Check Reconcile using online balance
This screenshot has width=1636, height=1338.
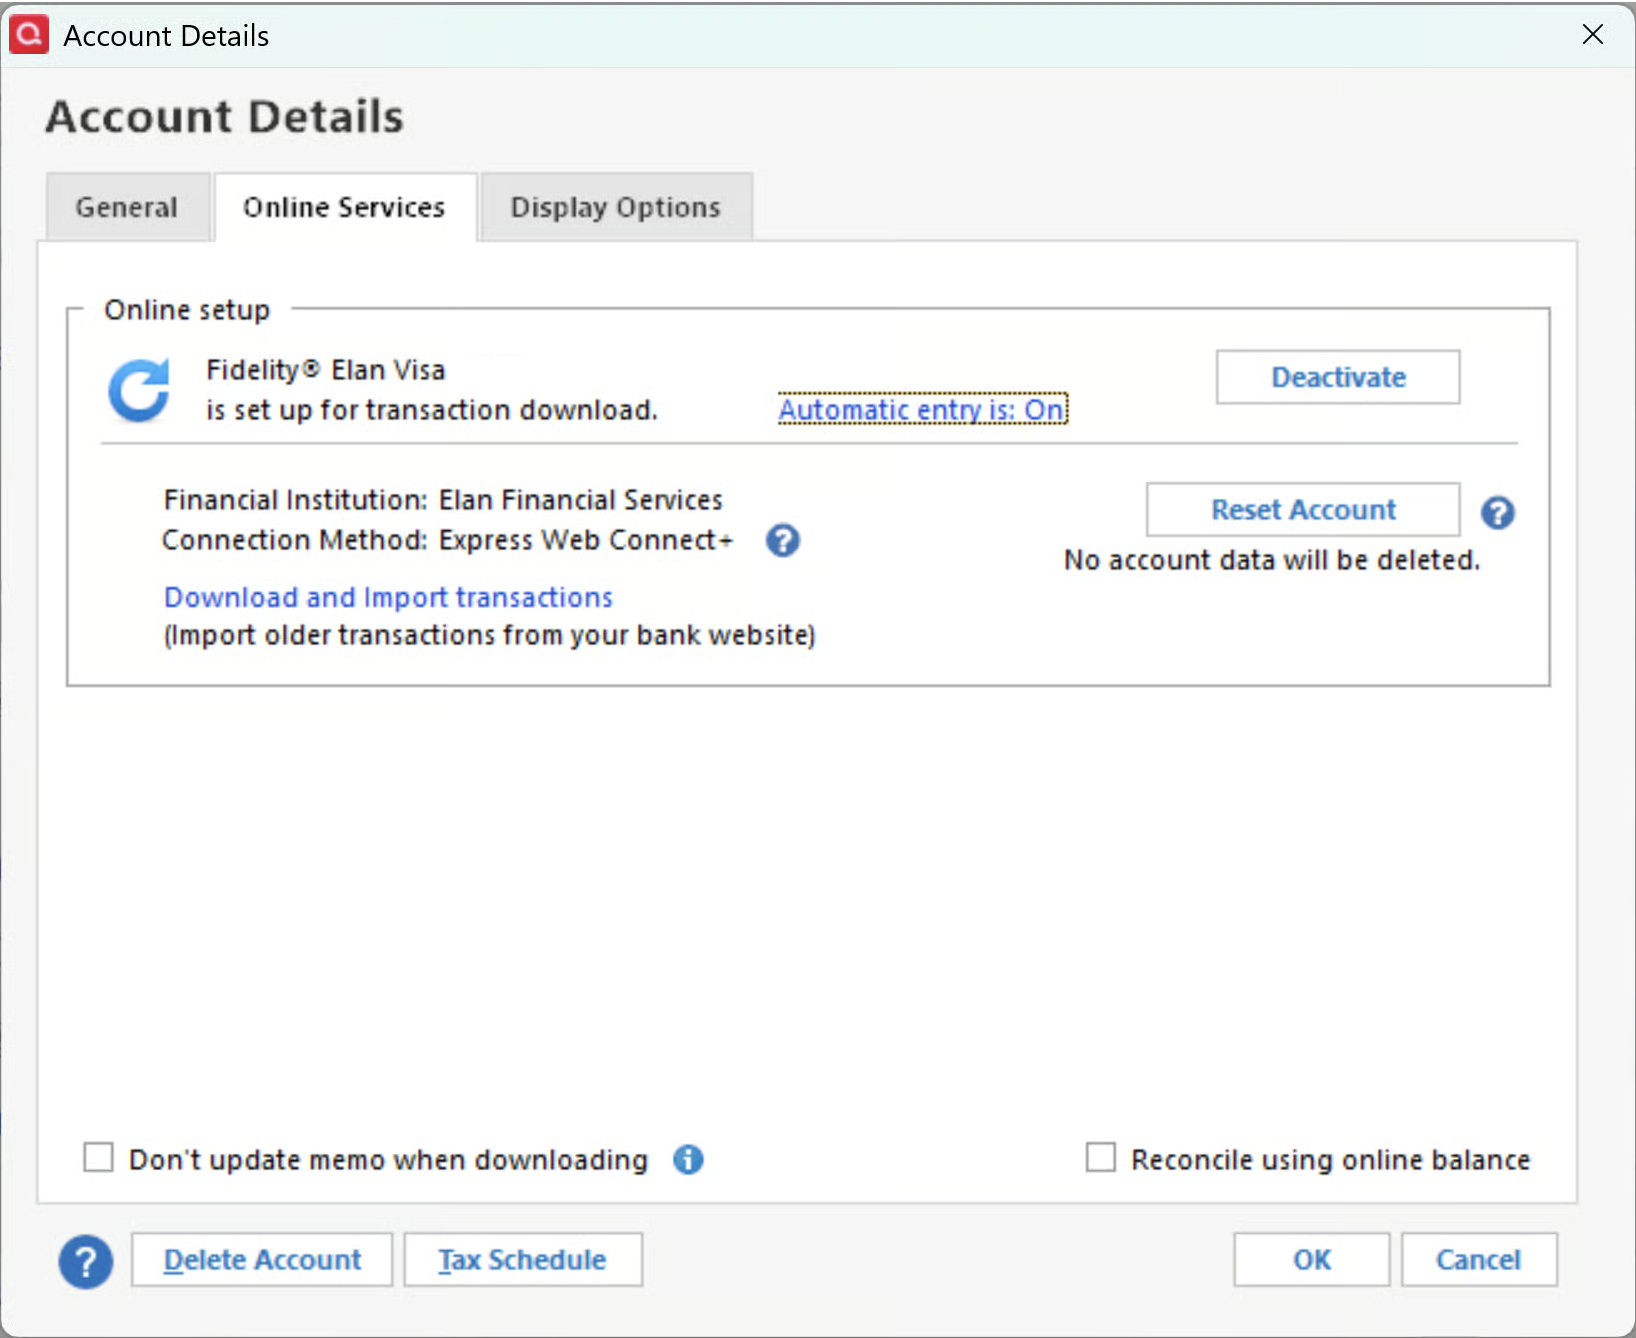pyautogui.click(x=1101, y=1158)
